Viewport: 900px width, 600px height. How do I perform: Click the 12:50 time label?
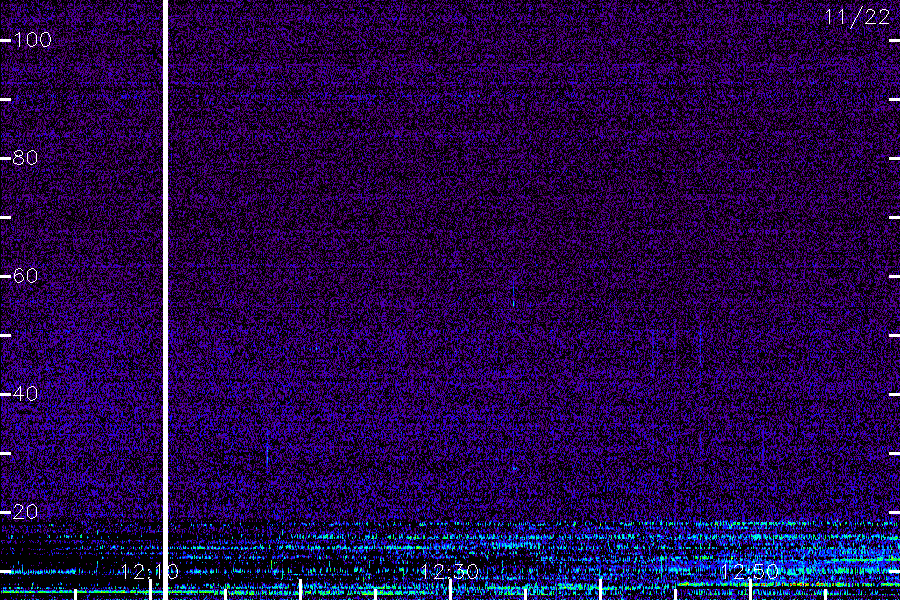click(x=749, y=571)
